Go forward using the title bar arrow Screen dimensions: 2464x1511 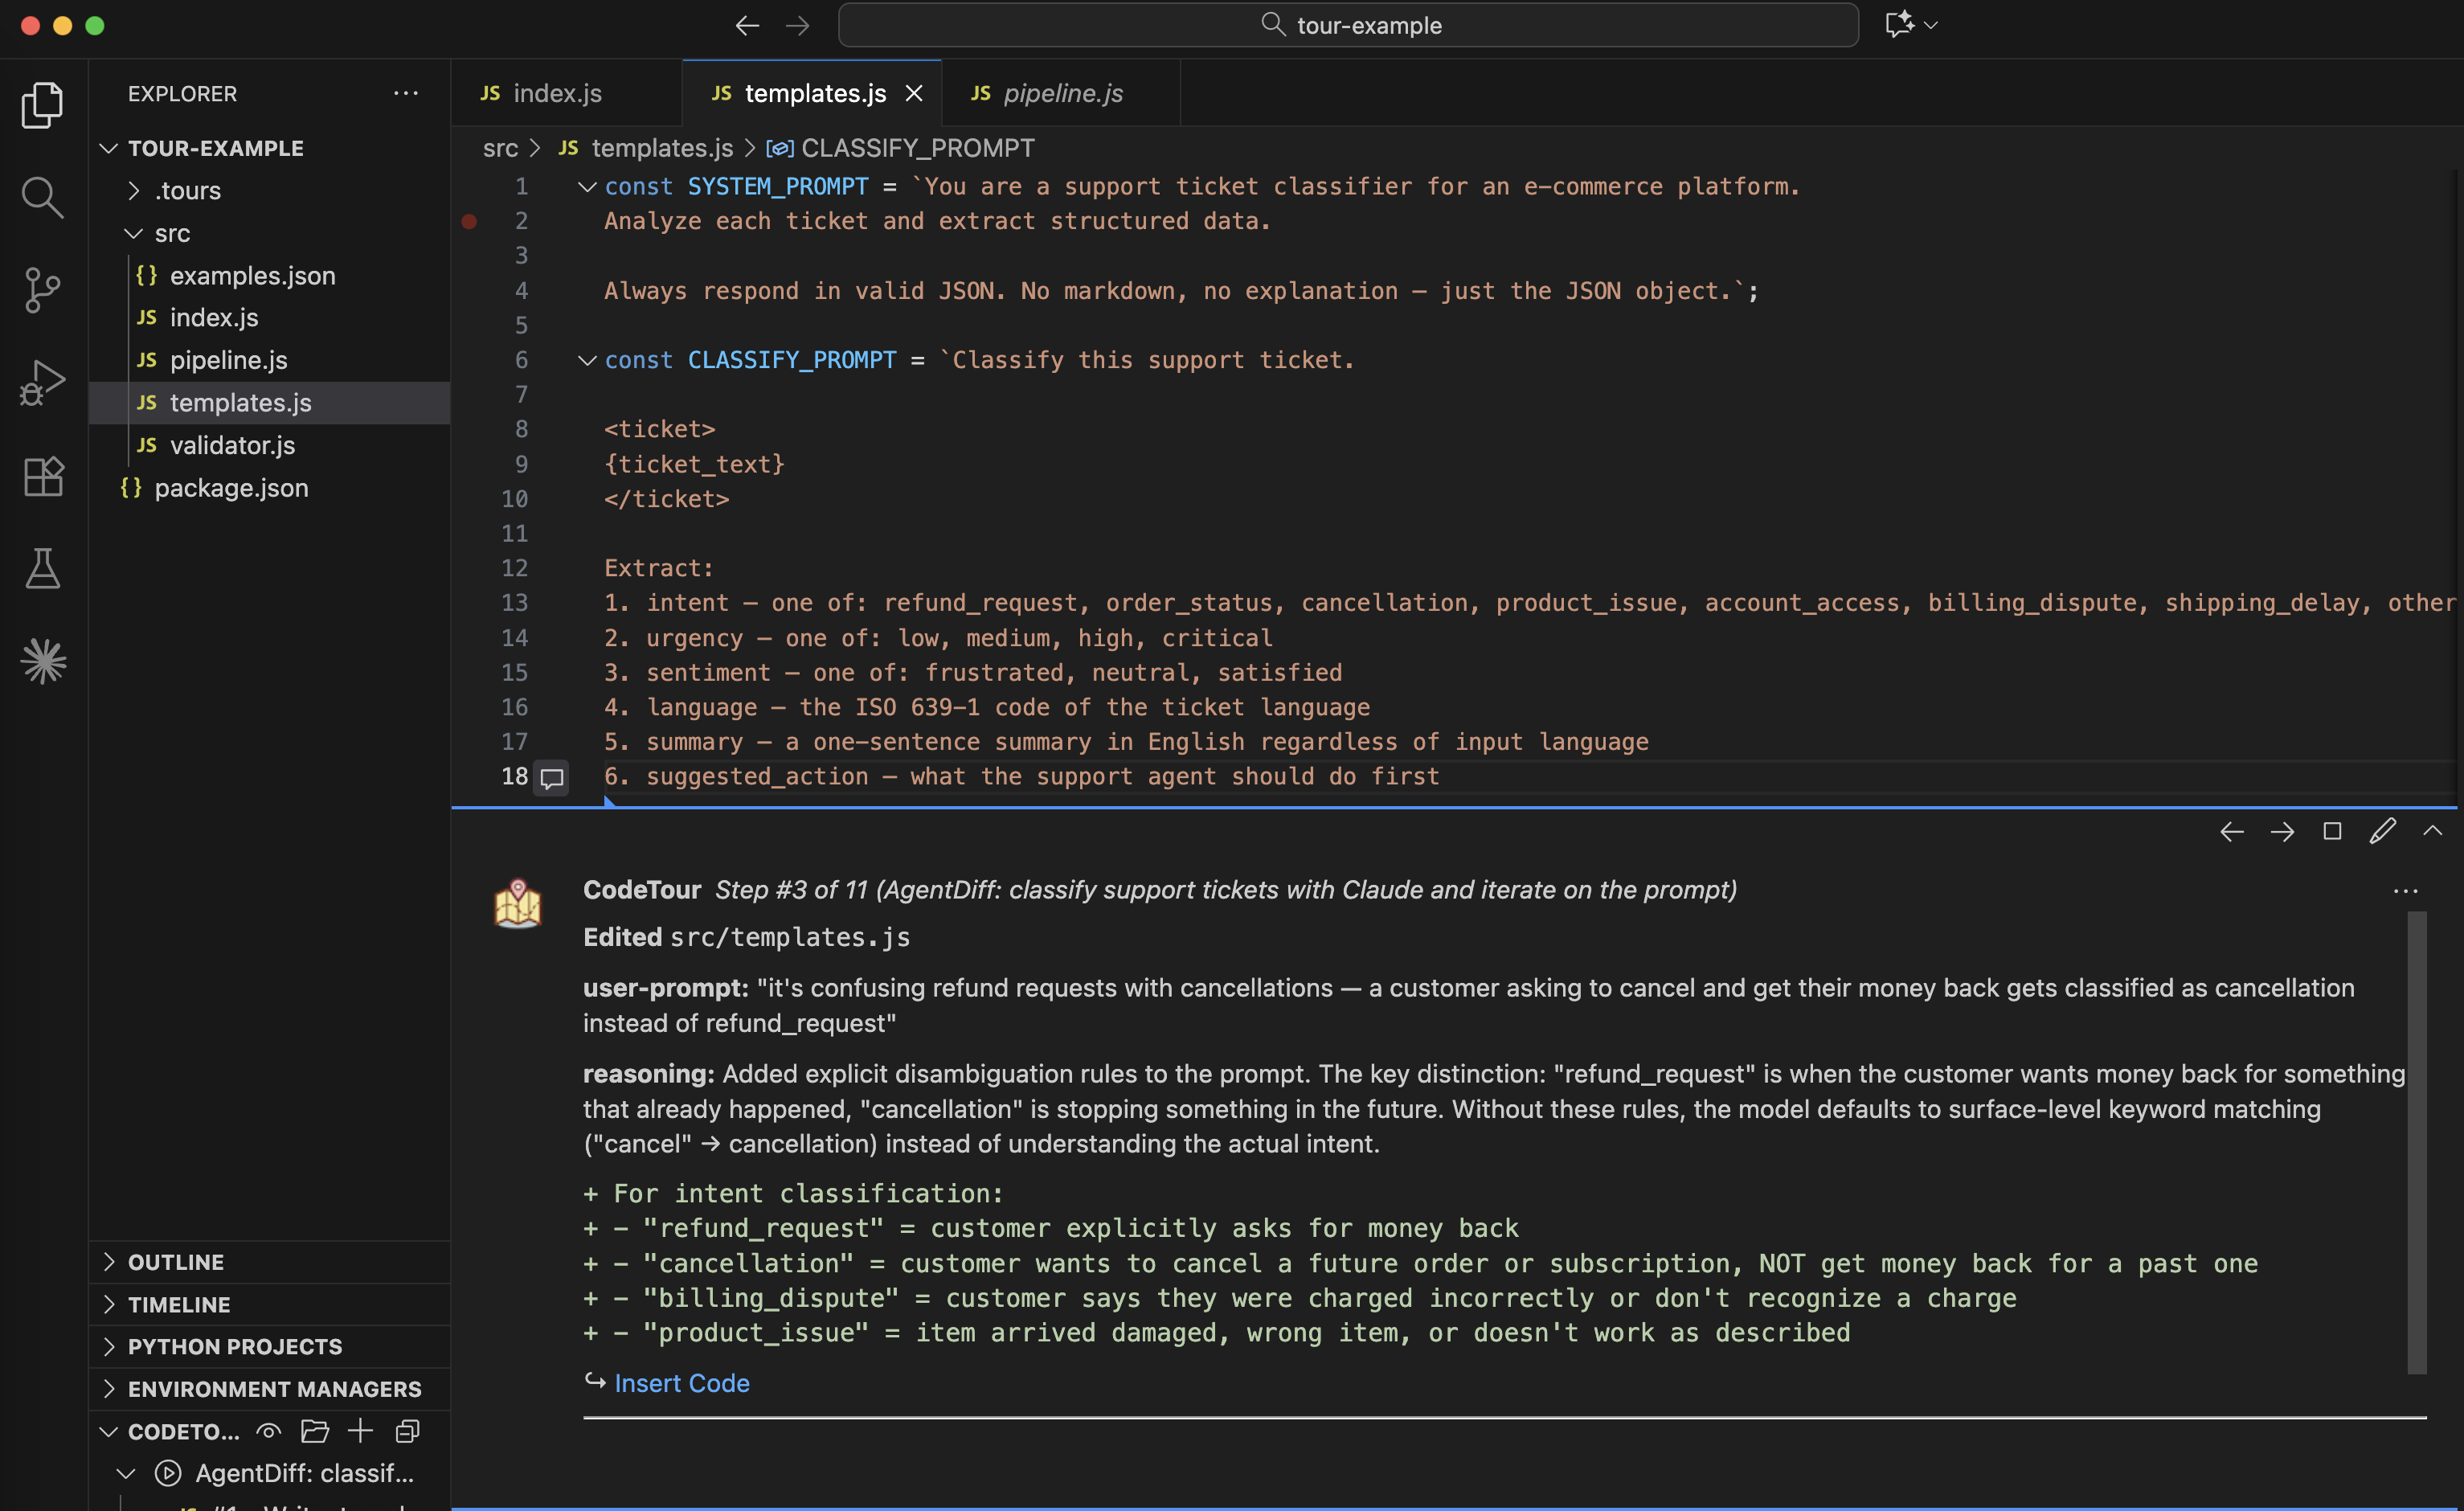click(798, 25)
